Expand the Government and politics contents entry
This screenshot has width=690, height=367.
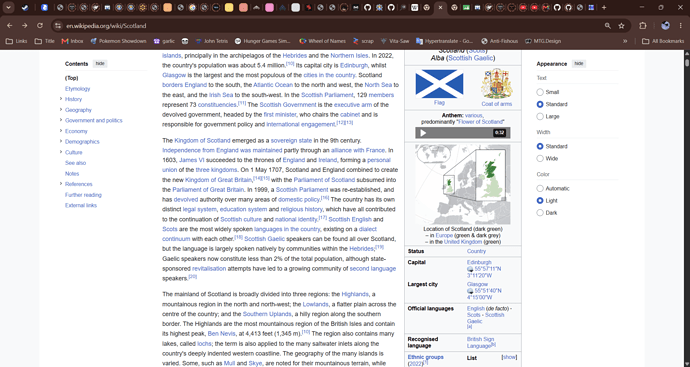coord(61,120)
